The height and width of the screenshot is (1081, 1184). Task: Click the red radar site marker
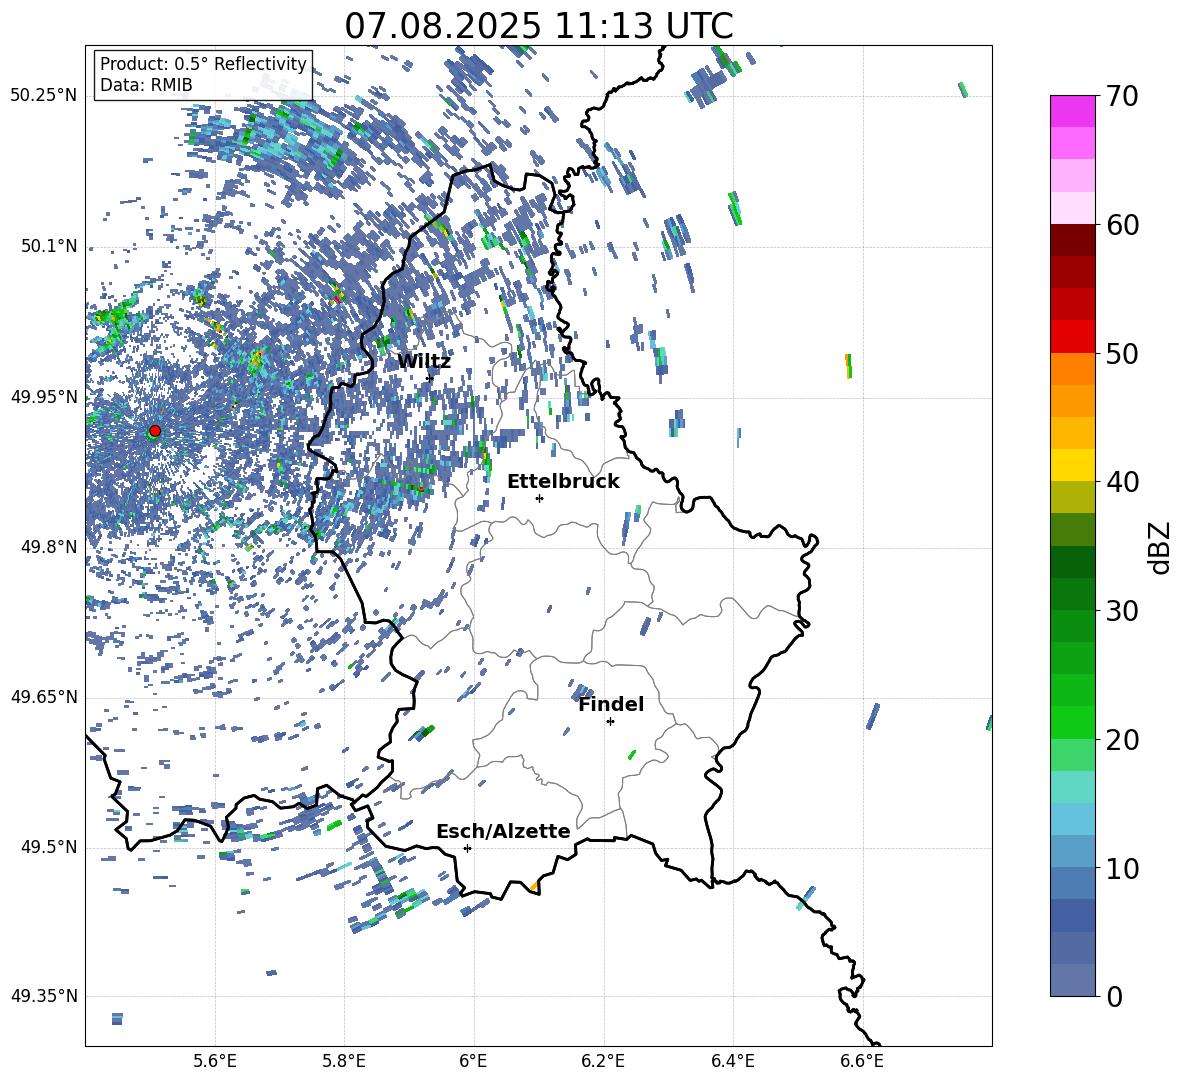(155, 430)
